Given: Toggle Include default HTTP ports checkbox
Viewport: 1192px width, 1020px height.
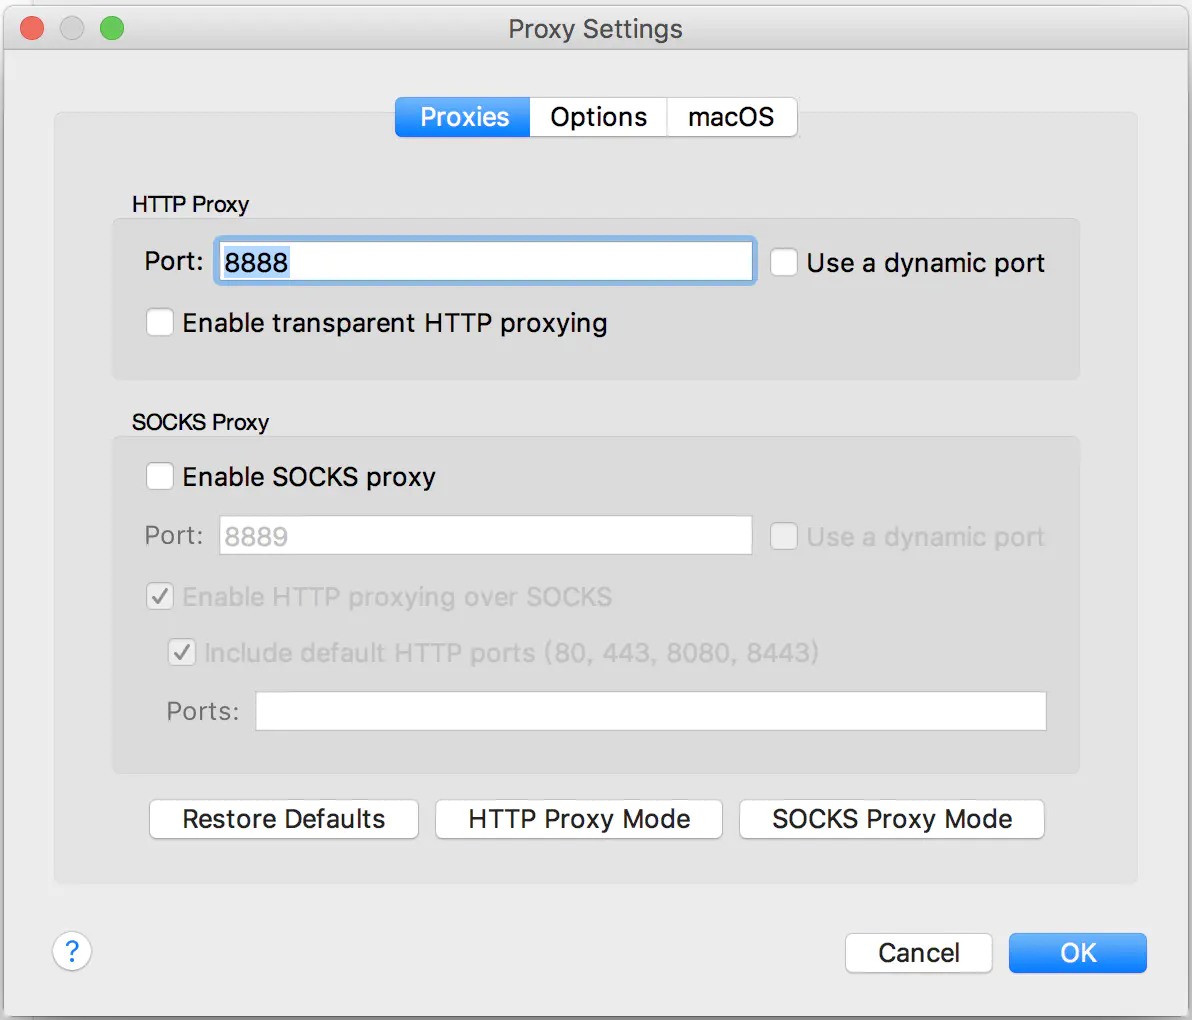Looking at the screenshot, I should (181, 653).
